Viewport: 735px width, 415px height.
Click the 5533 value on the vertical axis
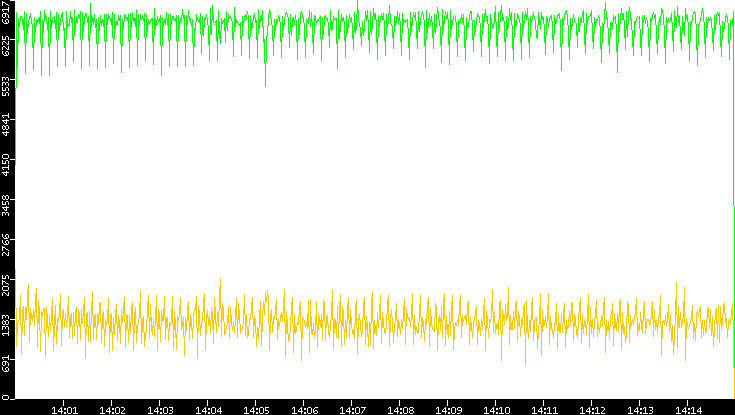coord(6,86)
